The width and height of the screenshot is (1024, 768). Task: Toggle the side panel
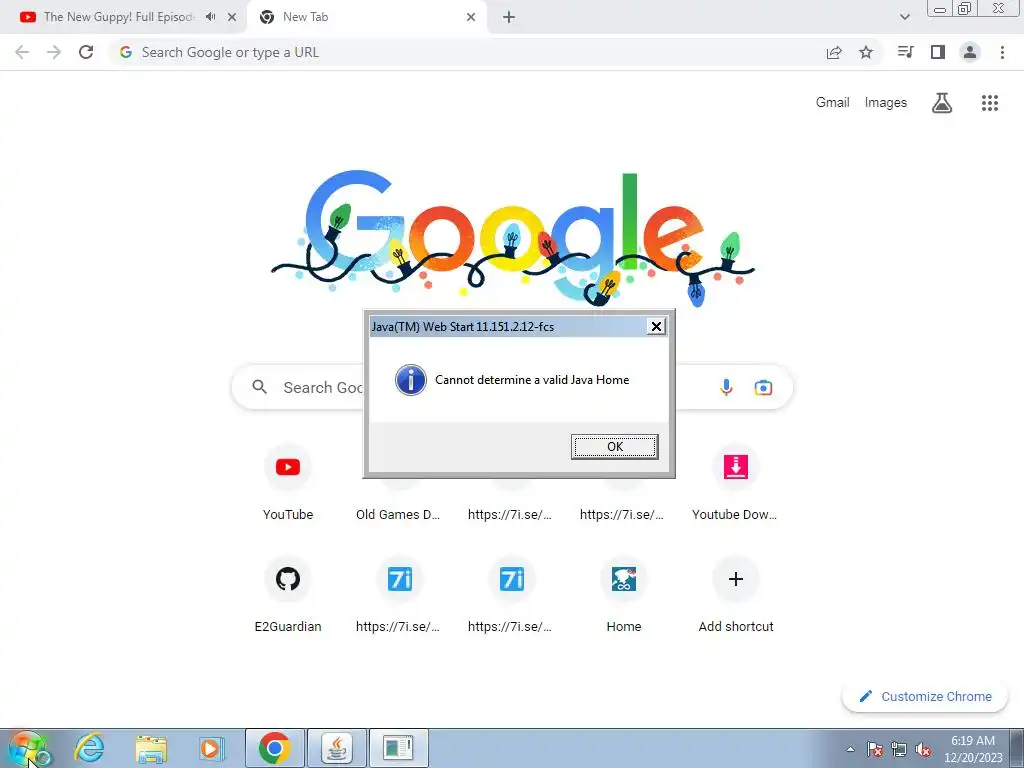[938, 52]
